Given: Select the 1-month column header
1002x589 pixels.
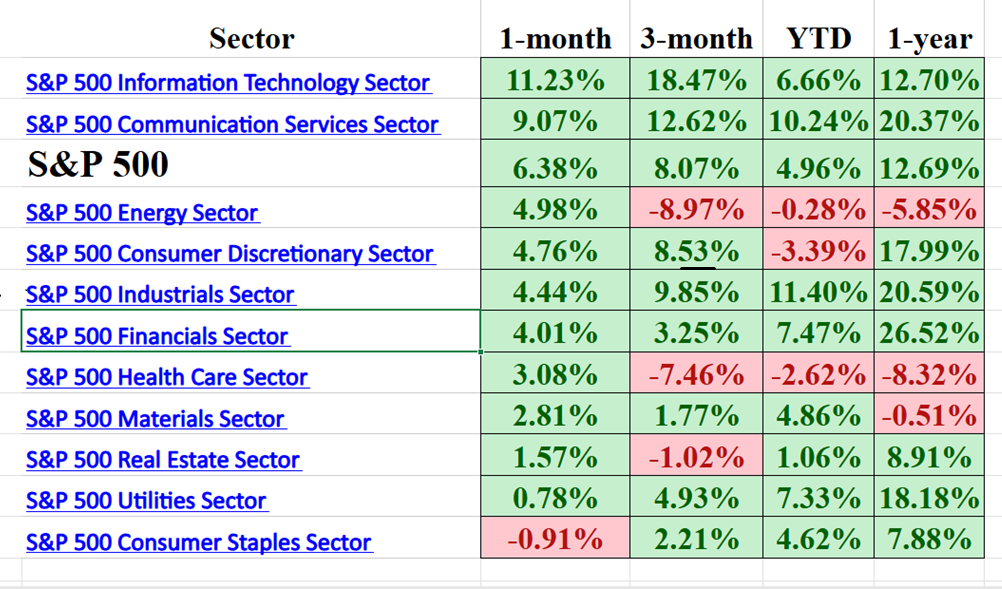Looking at the screenshot, I should 555,39.
